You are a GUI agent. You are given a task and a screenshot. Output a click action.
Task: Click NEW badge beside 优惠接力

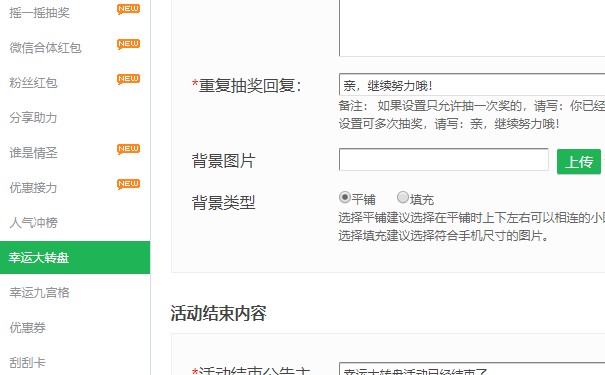128,184
